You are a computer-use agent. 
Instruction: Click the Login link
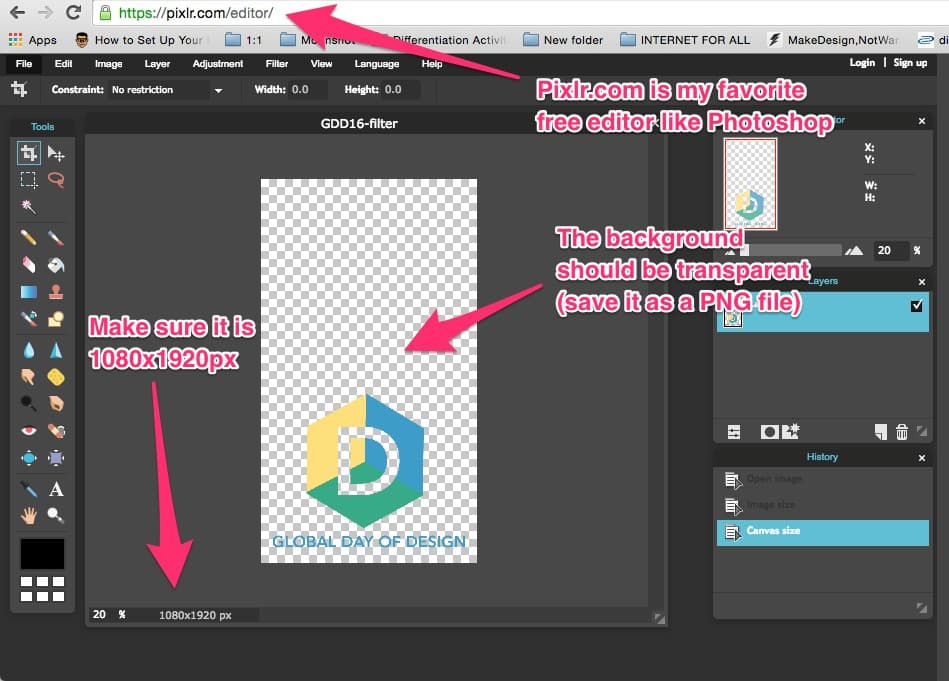(862, 62)
